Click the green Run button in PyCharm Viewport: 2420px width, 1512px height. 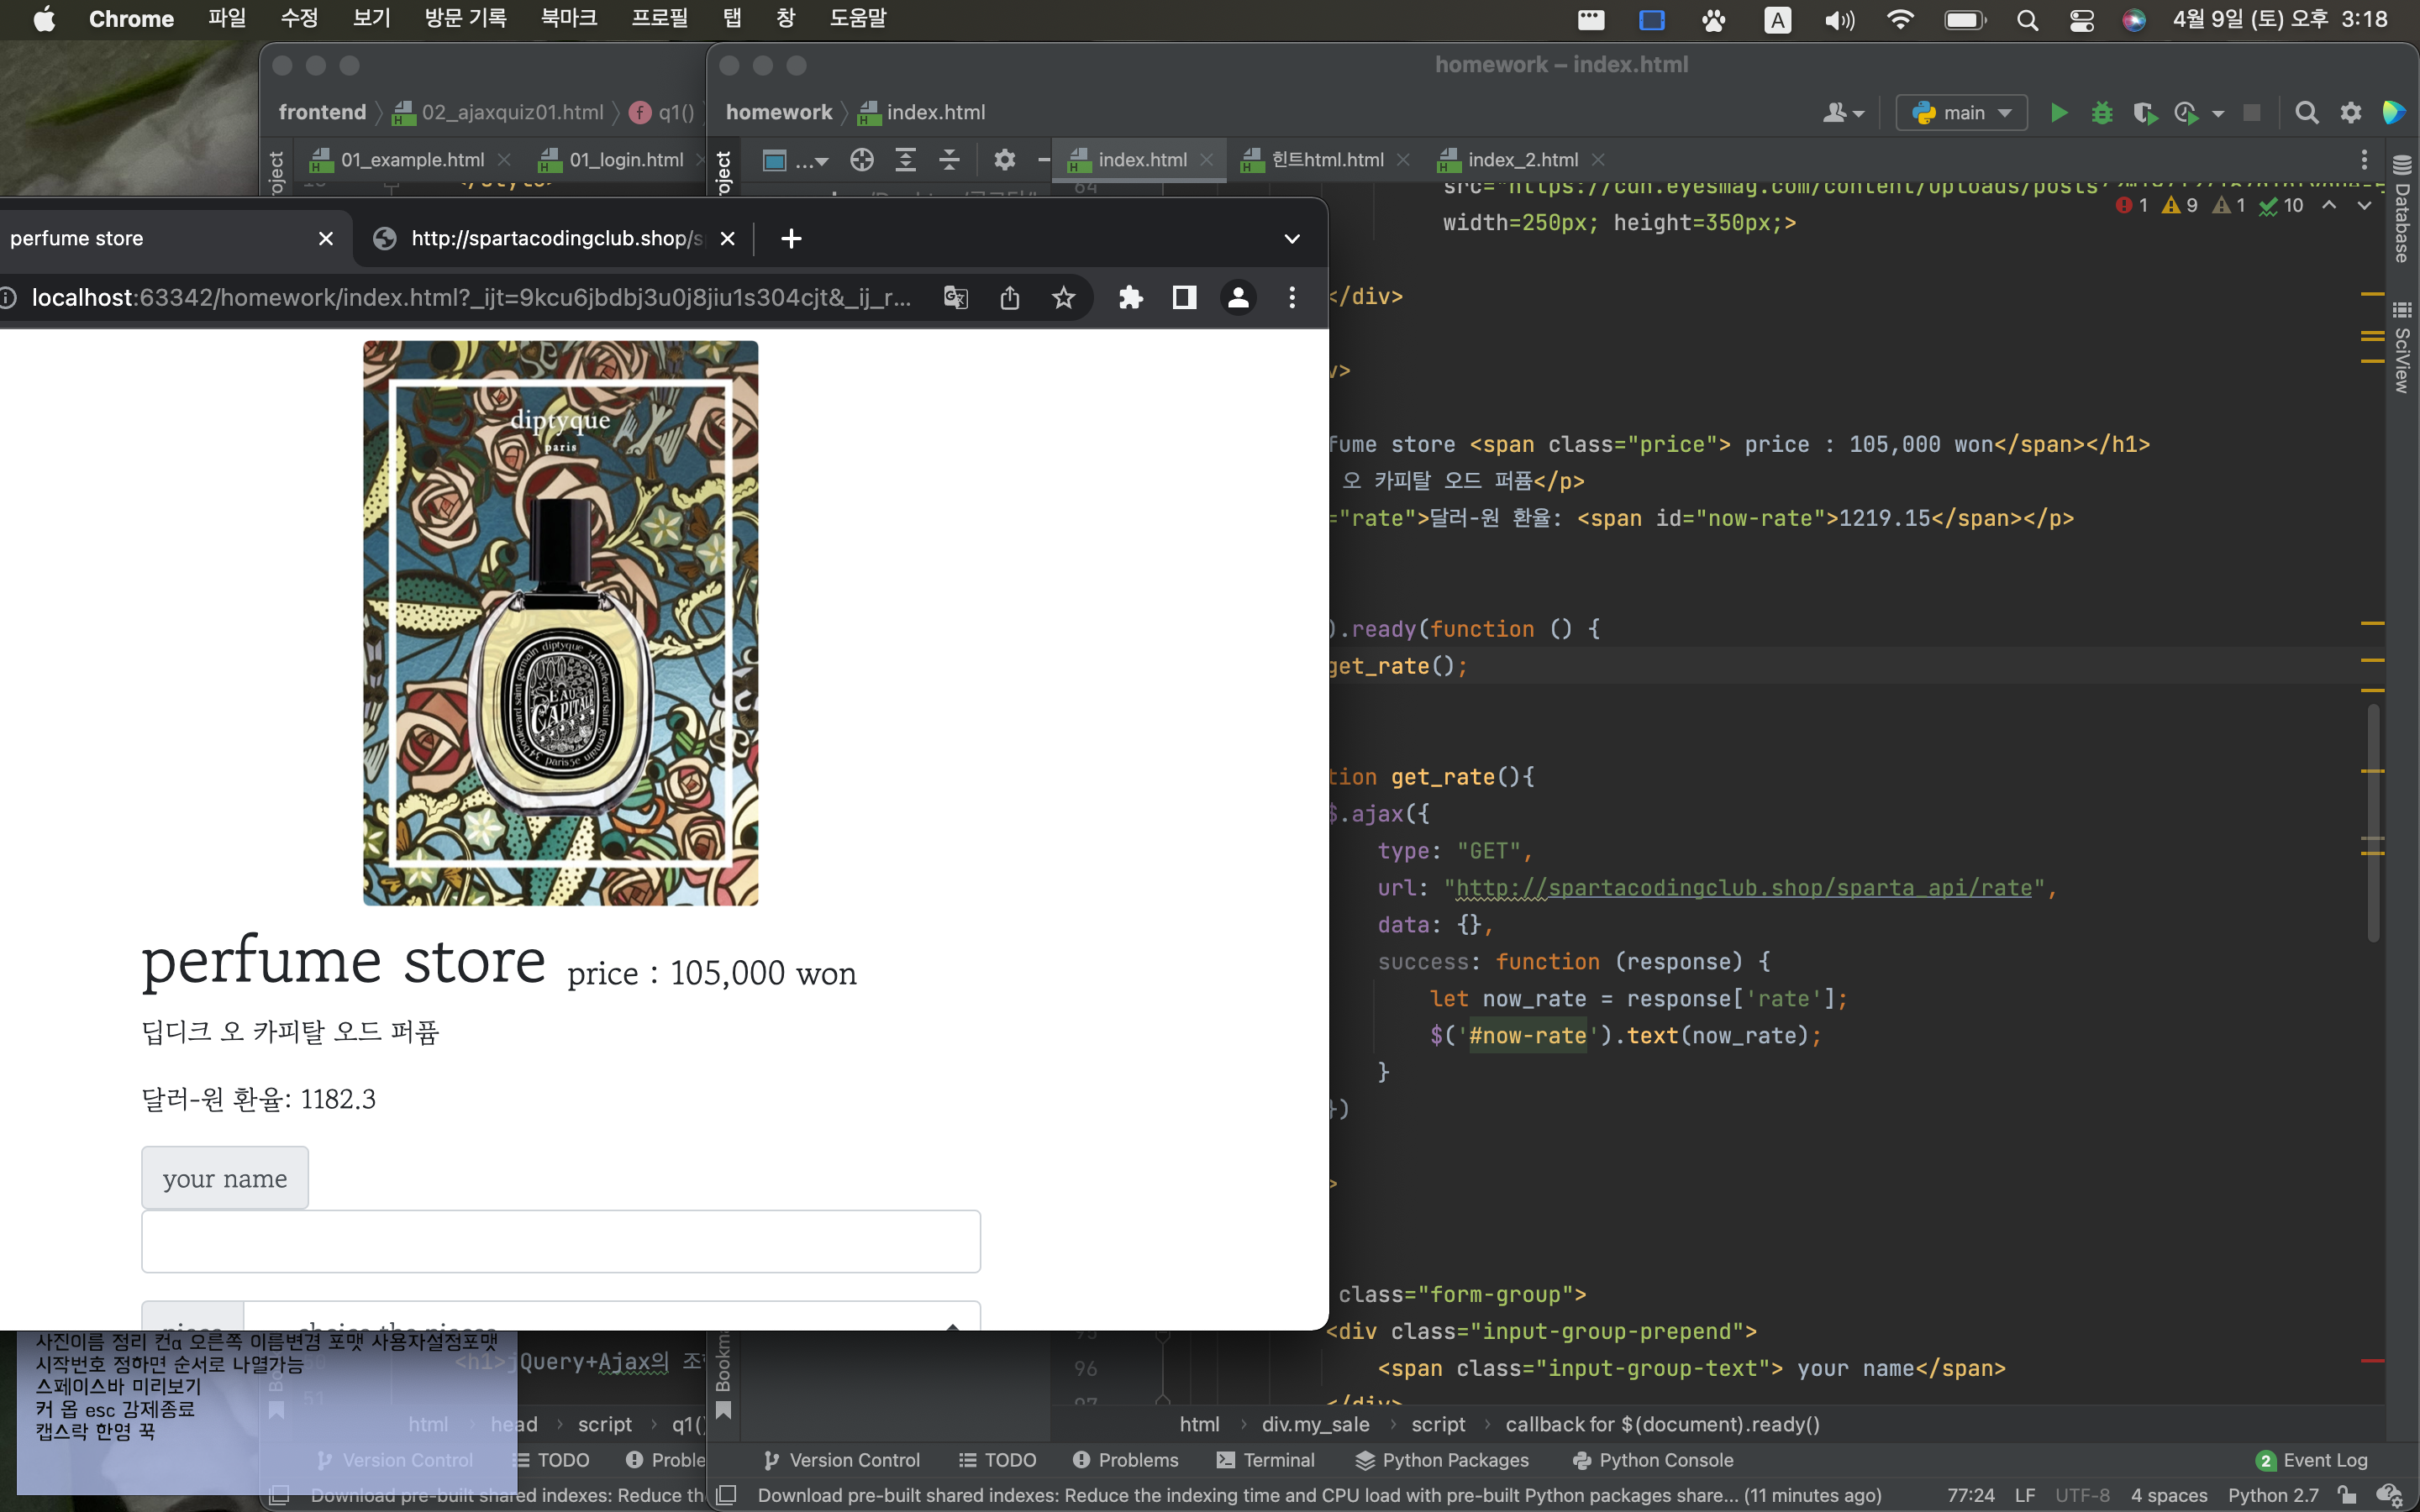coord(2058,113)
